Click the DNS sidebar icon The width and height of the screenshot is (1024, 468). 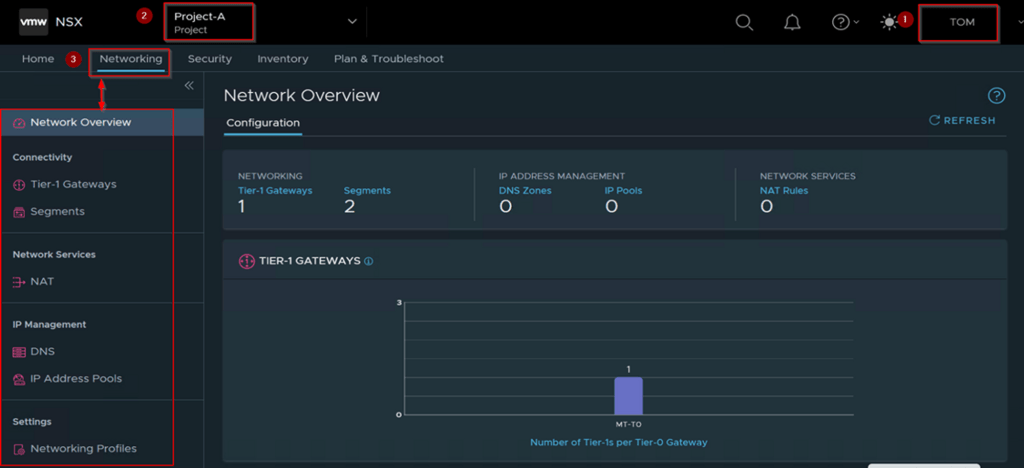pos(20,352)
